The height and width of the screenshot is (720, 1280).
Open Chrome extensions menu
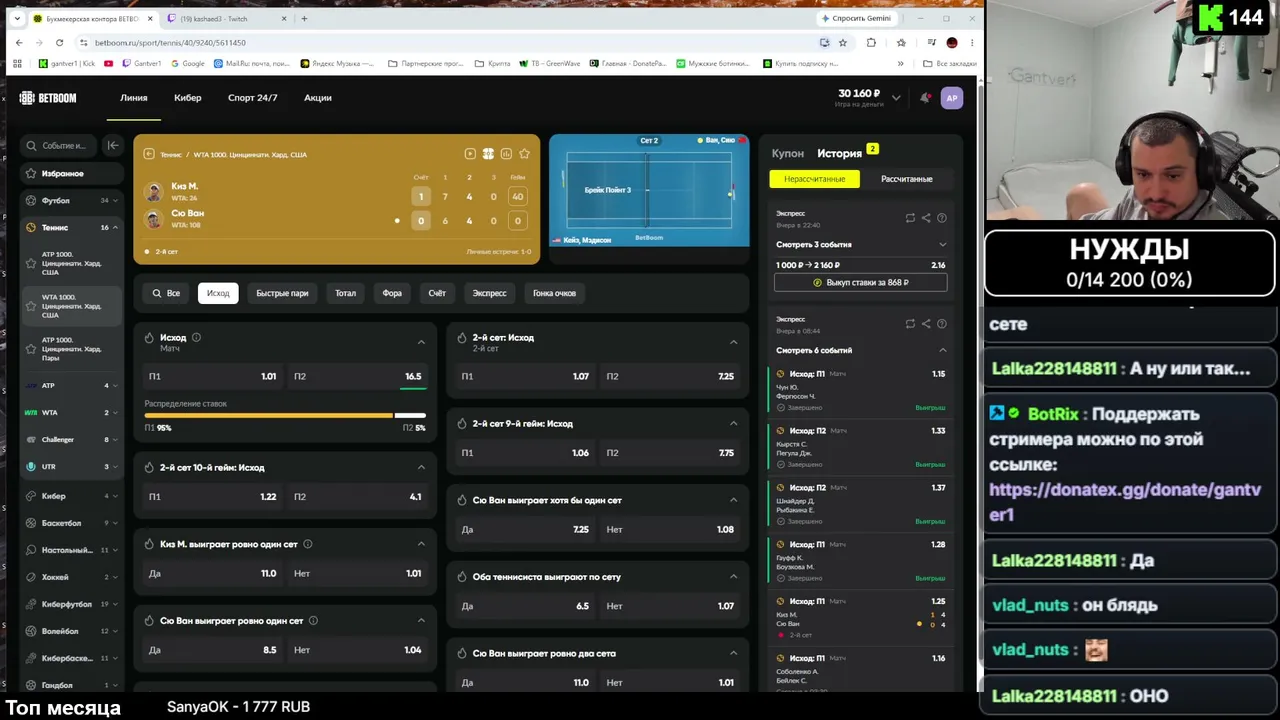[871, 43]
